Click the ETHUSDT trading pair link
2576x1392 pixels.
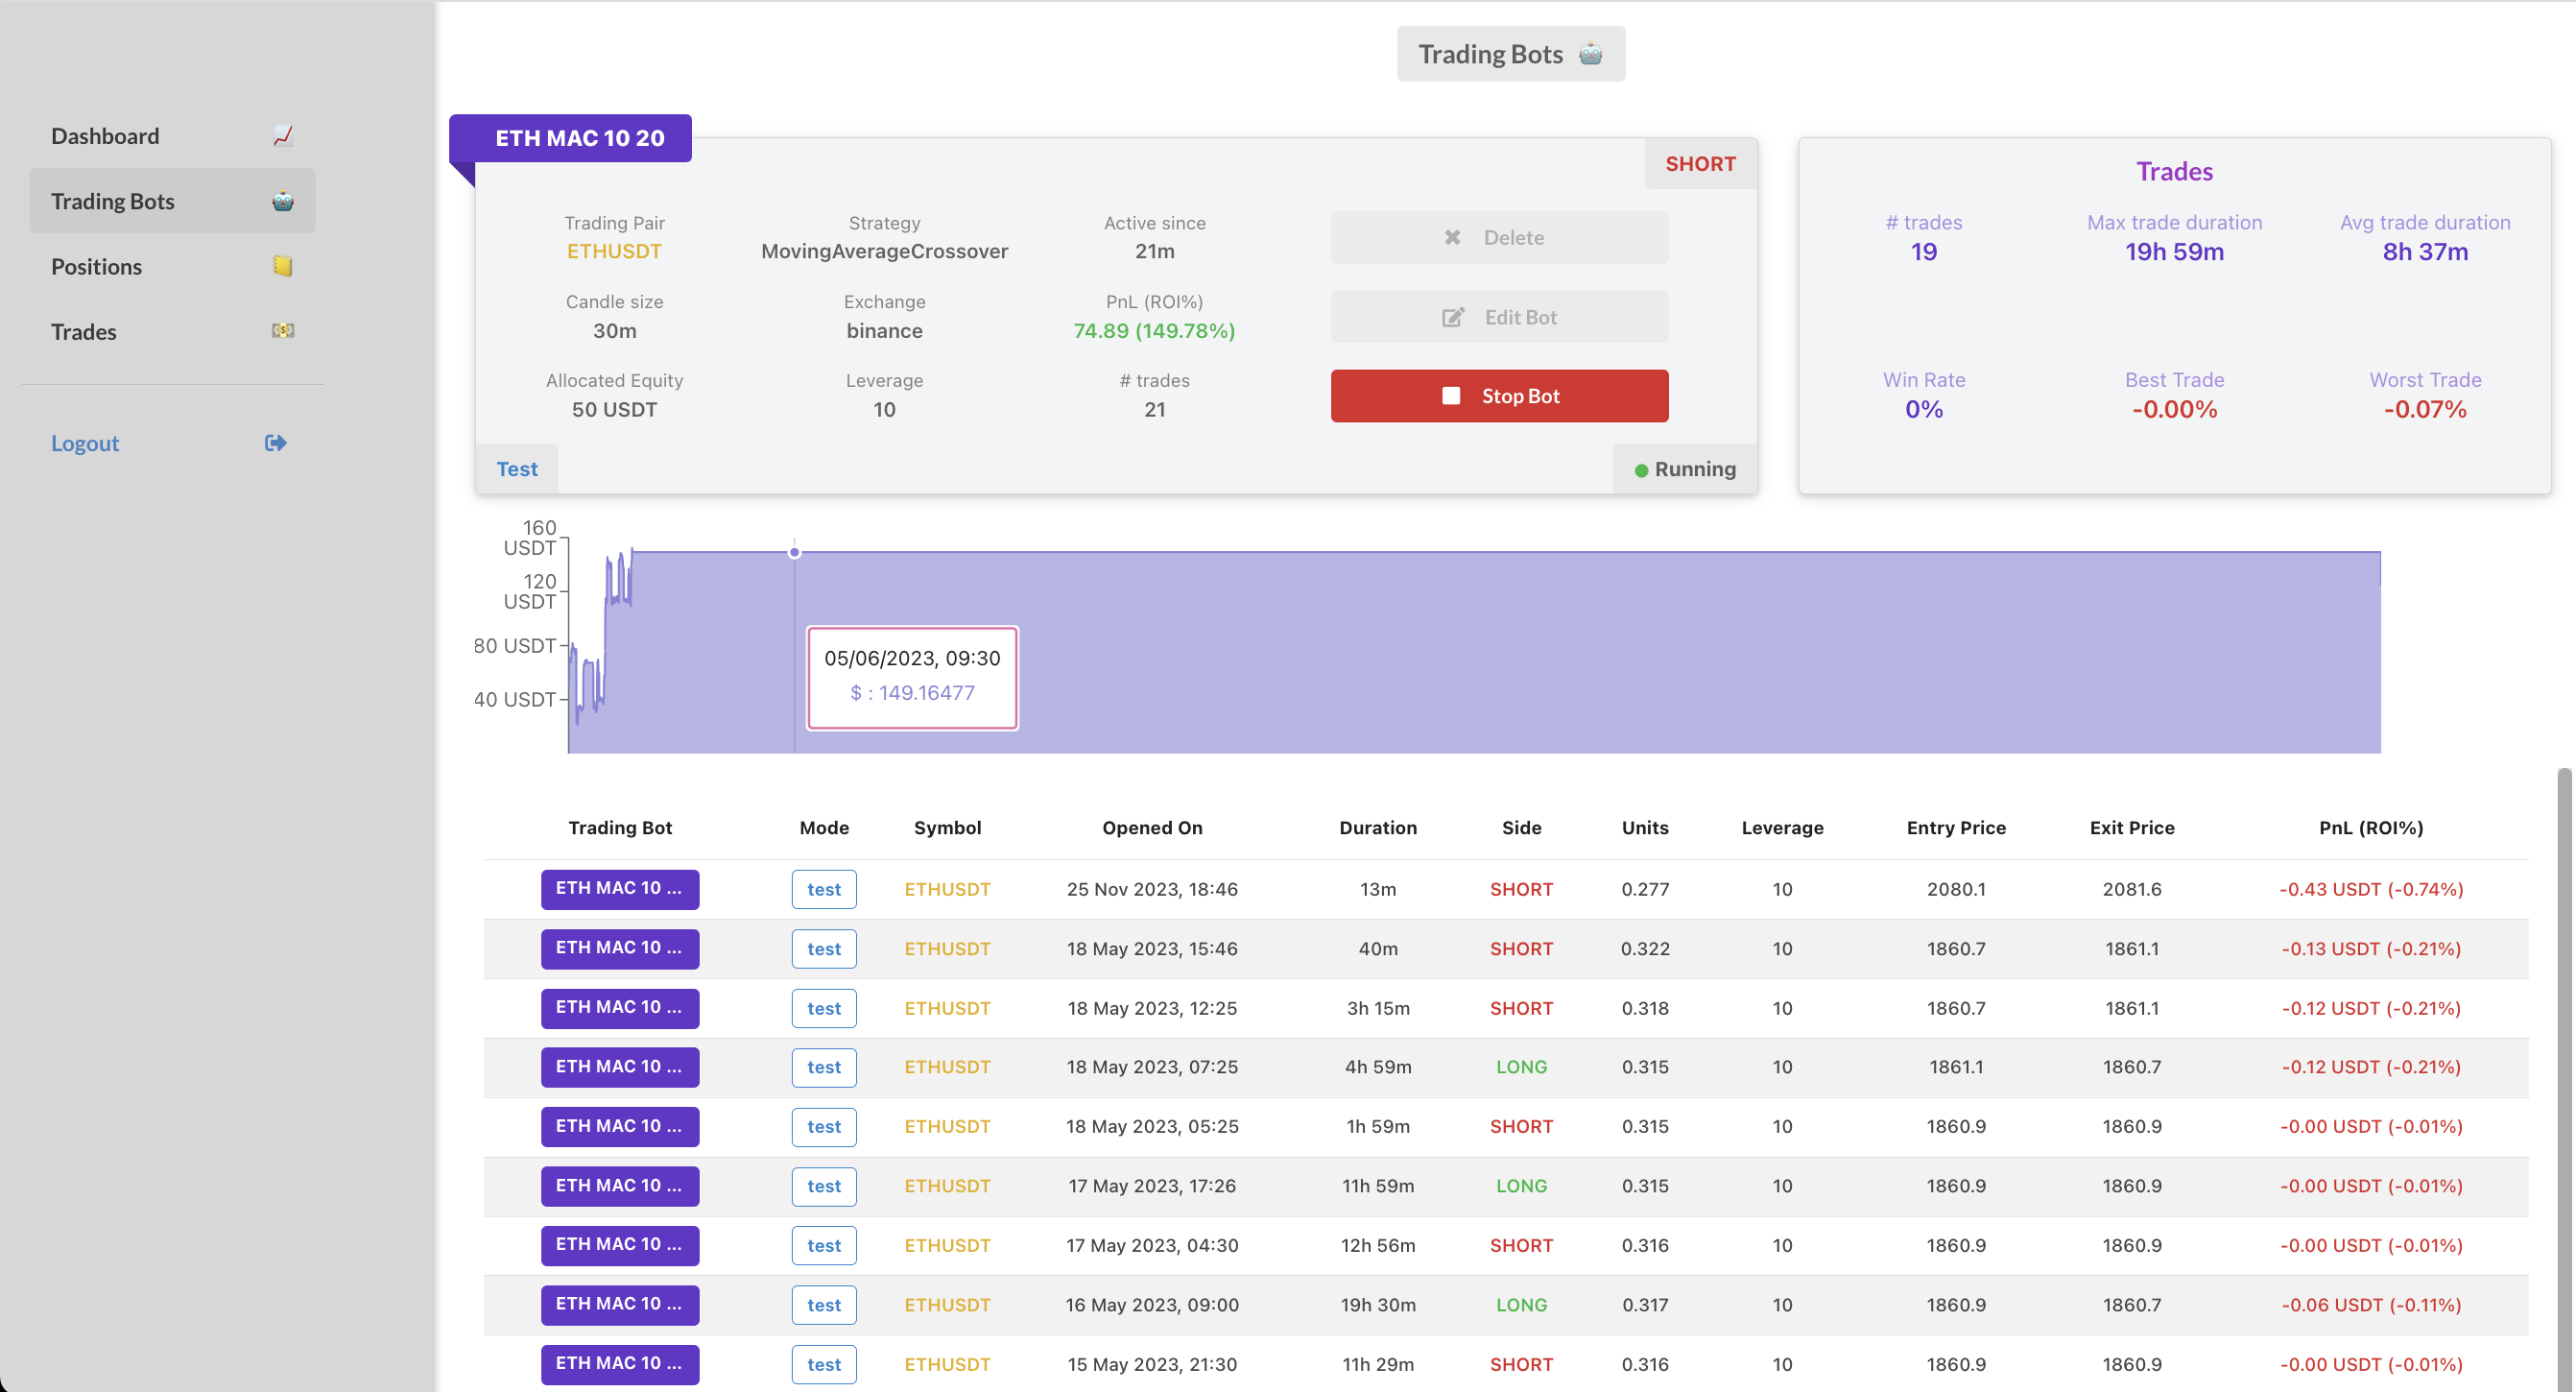pyautogui.click(x=614, y=251)
